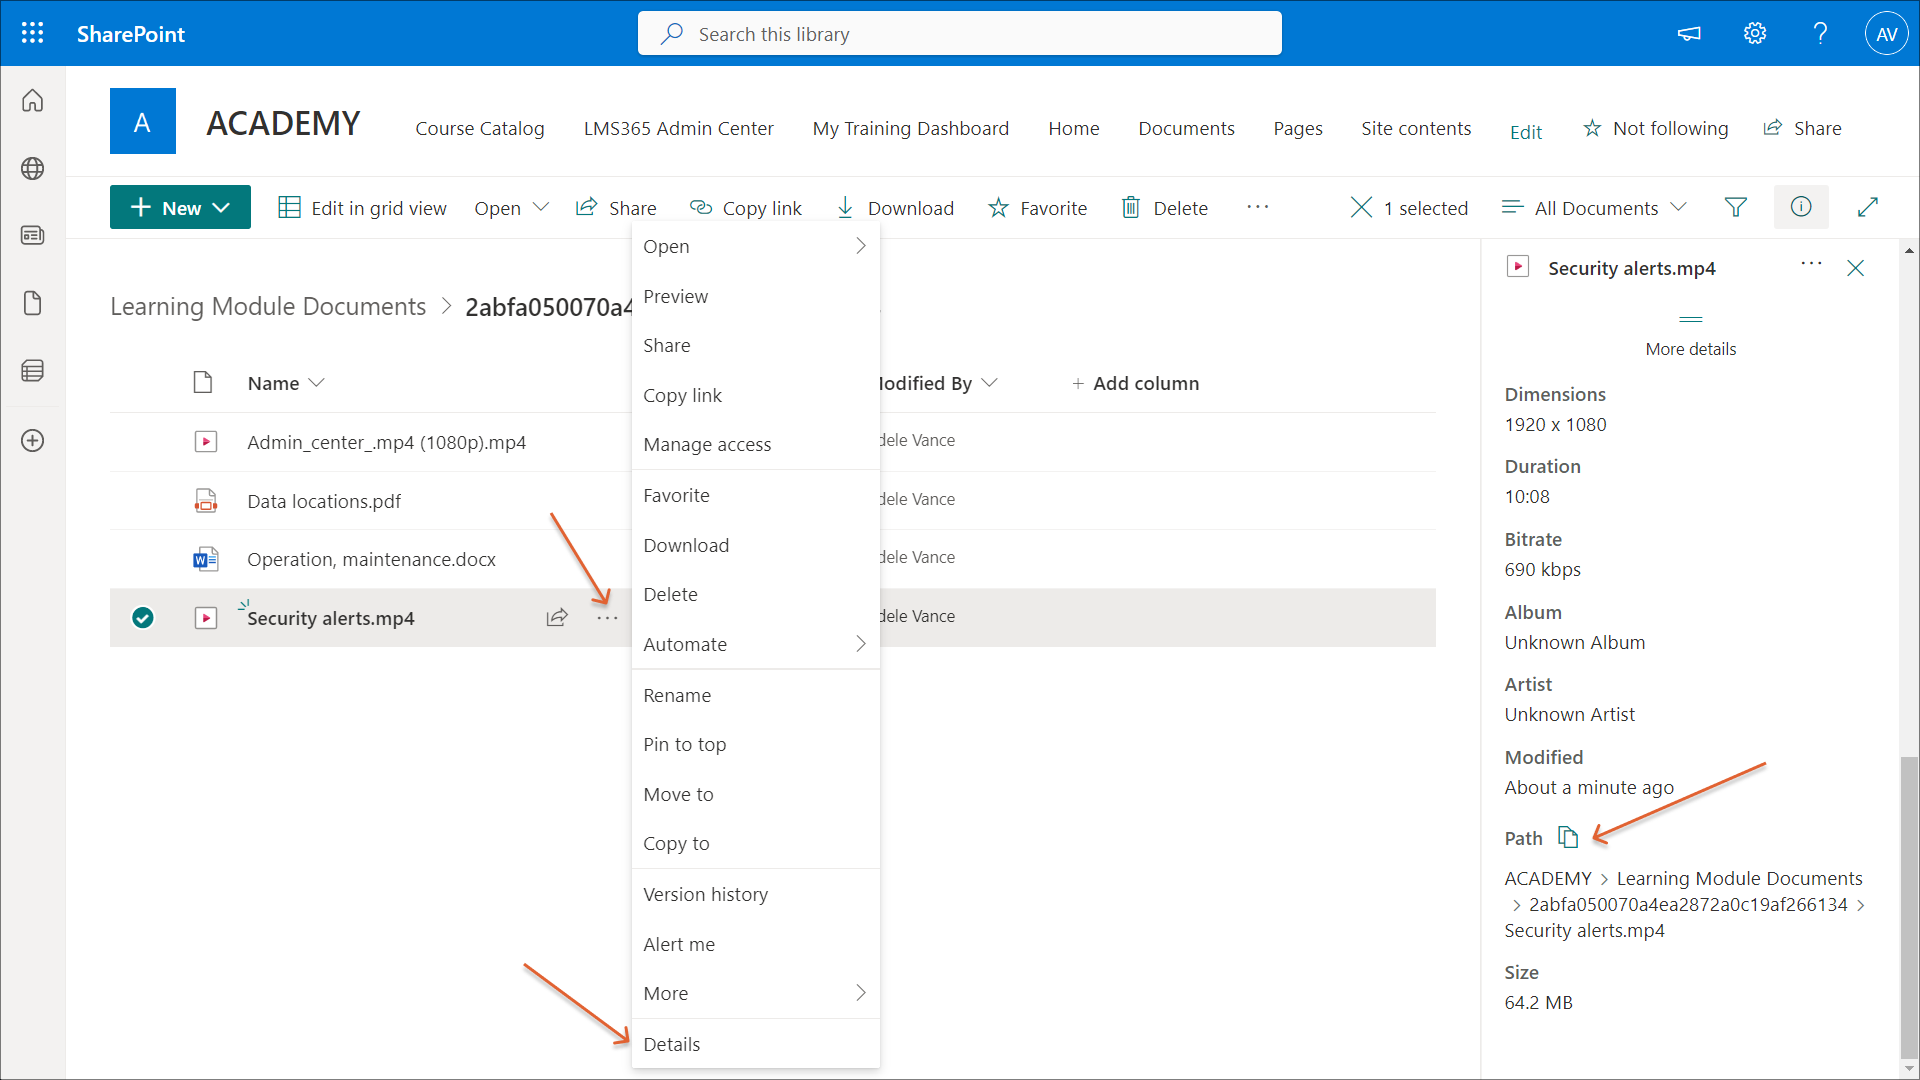The height and width of the screenshot is (1080, 1920).
Task: Select Details in the context menu
Action: tap(672, 1044)
